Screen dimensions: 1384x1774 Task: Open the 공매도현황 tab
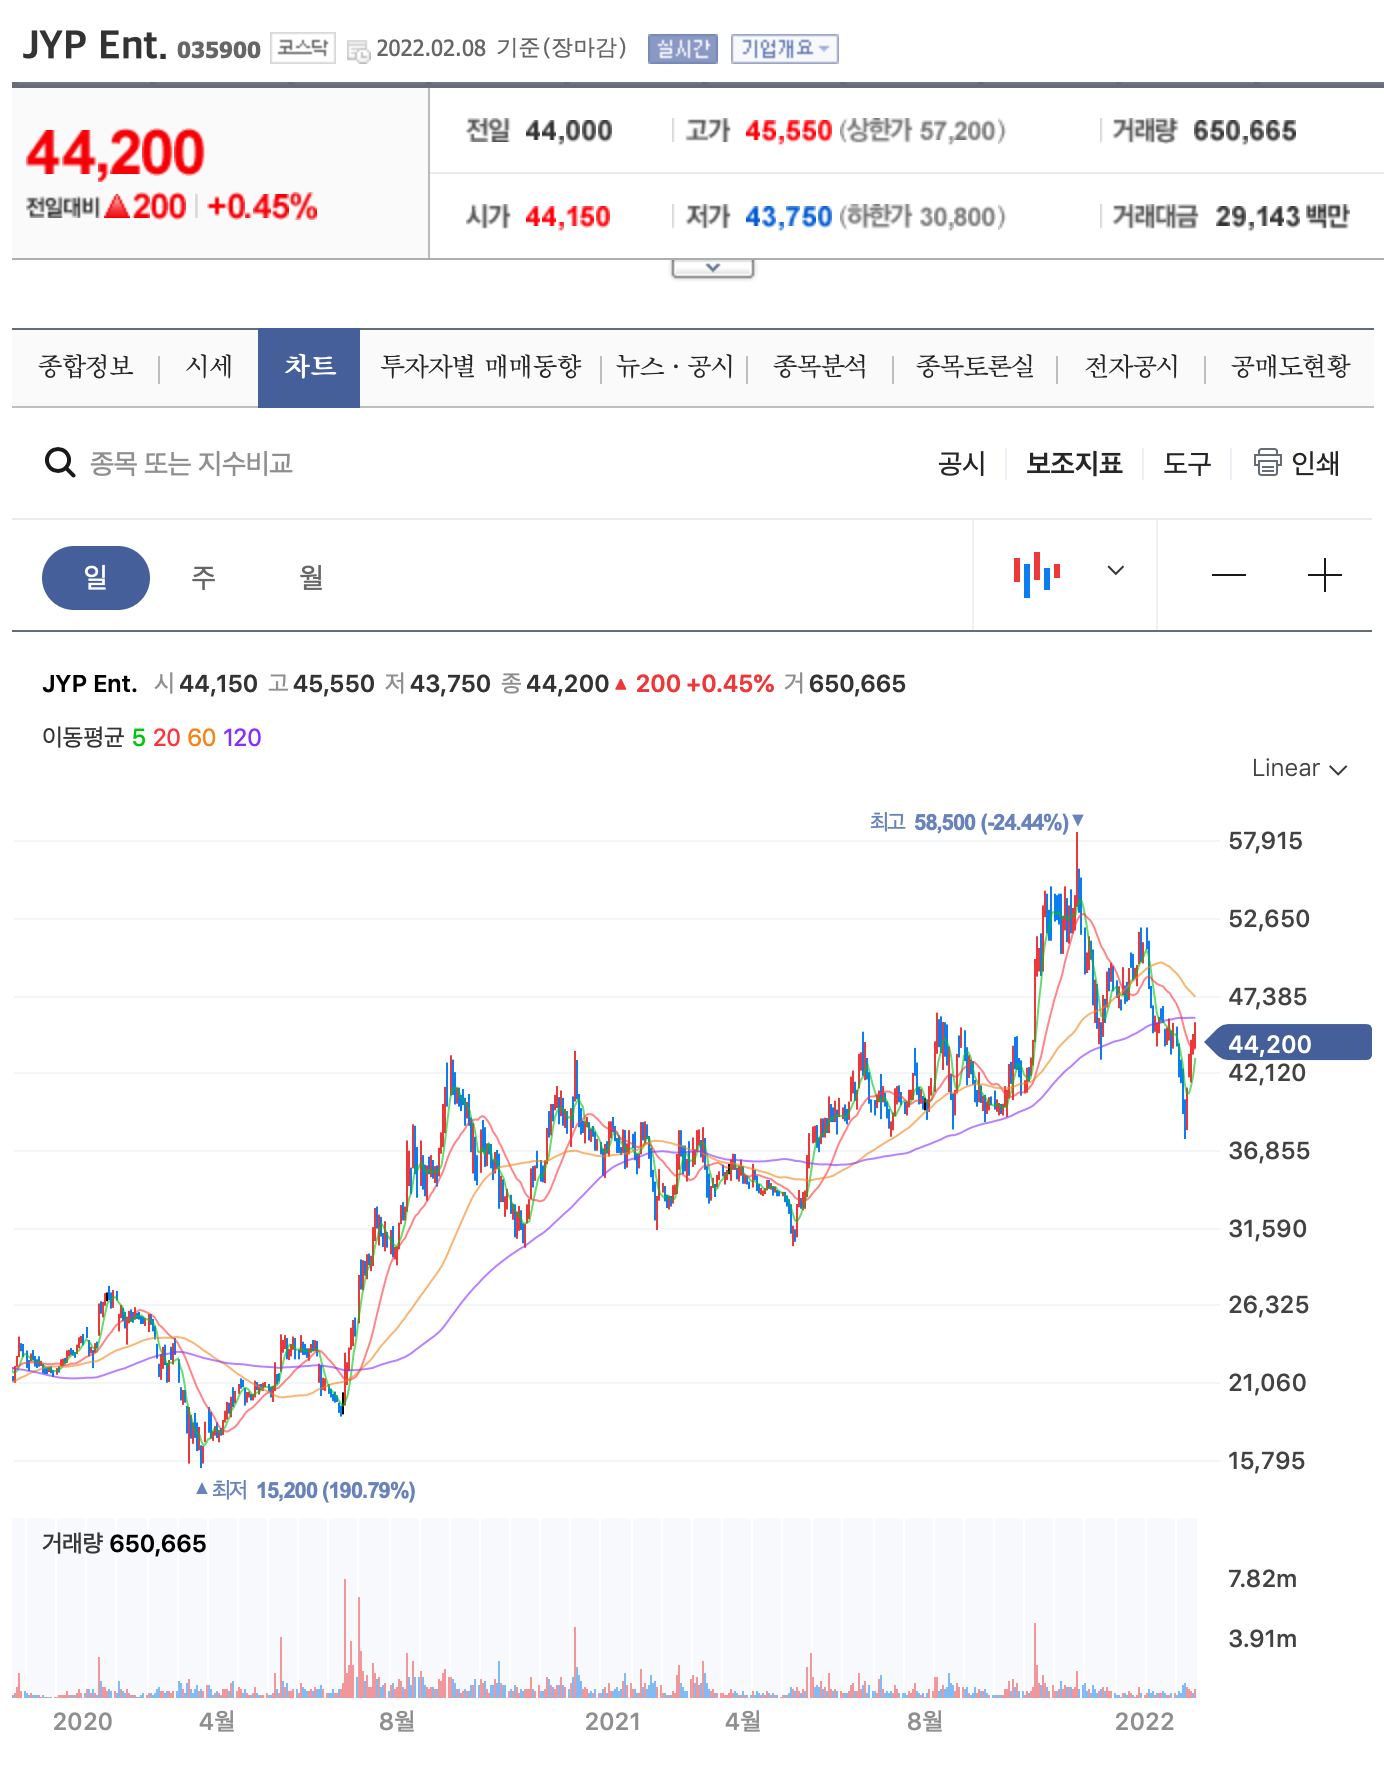click(x=1290, y=367)
